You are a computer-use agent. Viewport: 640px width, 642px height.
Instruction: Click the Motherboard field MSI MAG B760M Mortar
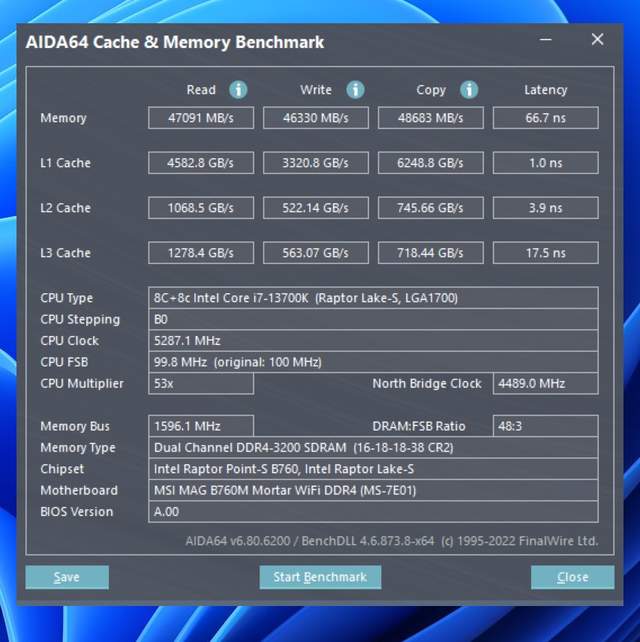click(x=373, y=490)
